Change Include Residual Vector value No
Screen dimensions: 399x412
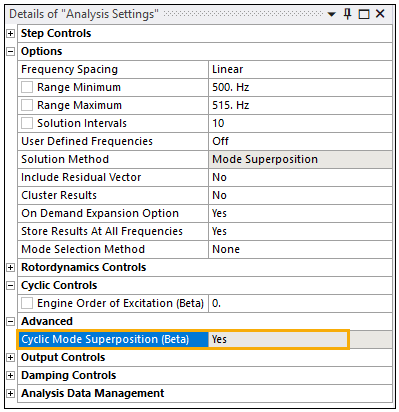pos(300,177)
